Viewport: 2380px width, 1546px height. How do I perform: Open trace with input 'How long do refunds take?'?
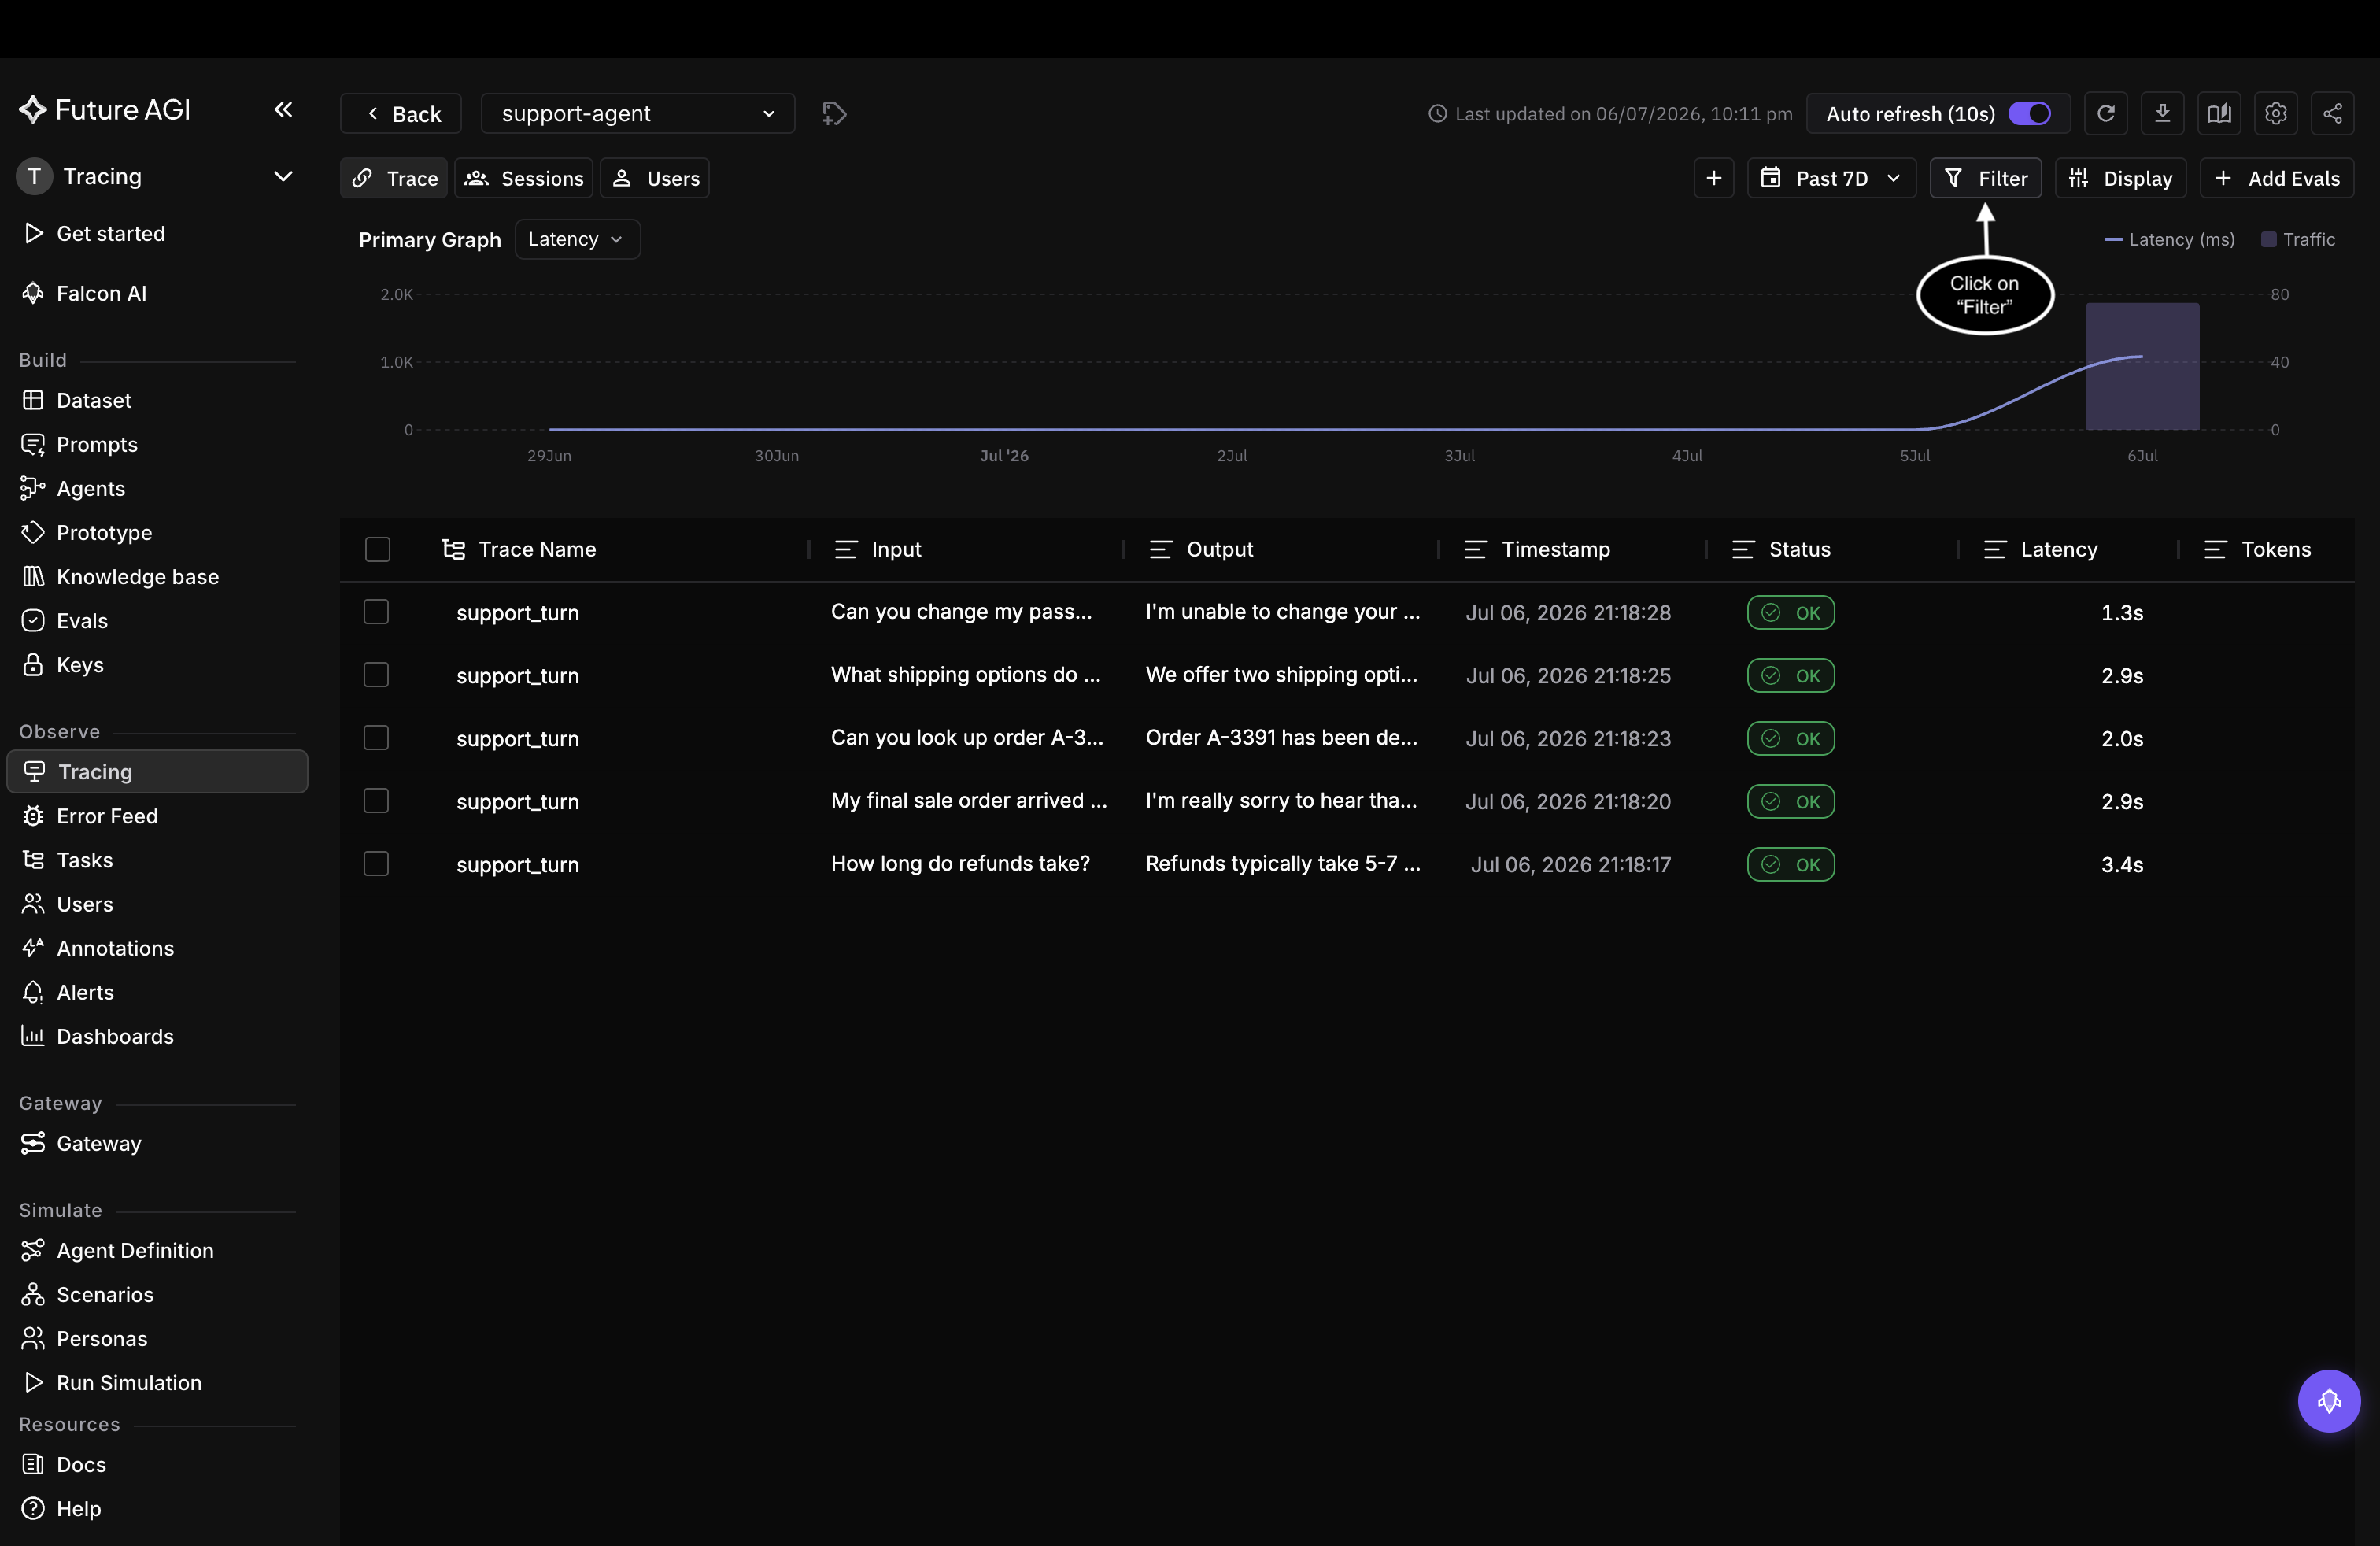(960, 863)
